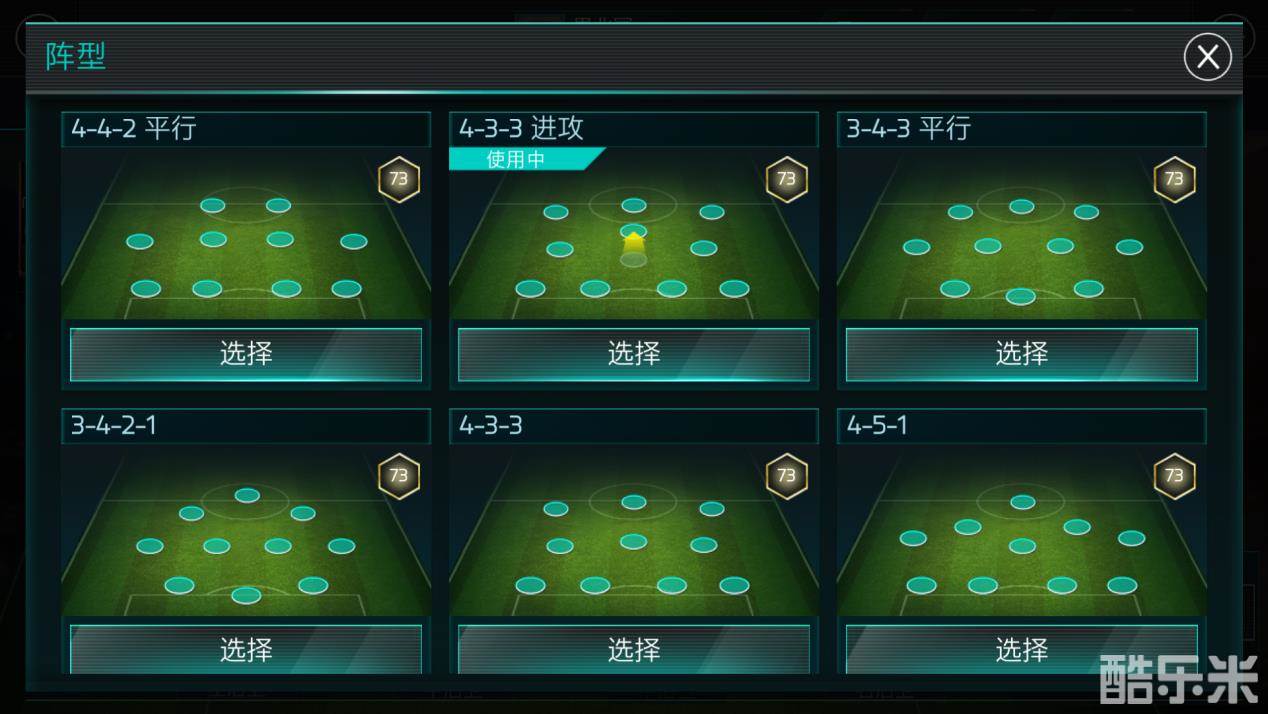Click 选择 under 3-4-3 平行 formation
The height and width of the screenshot is (714, 1268).
(x=1021, y=354)
